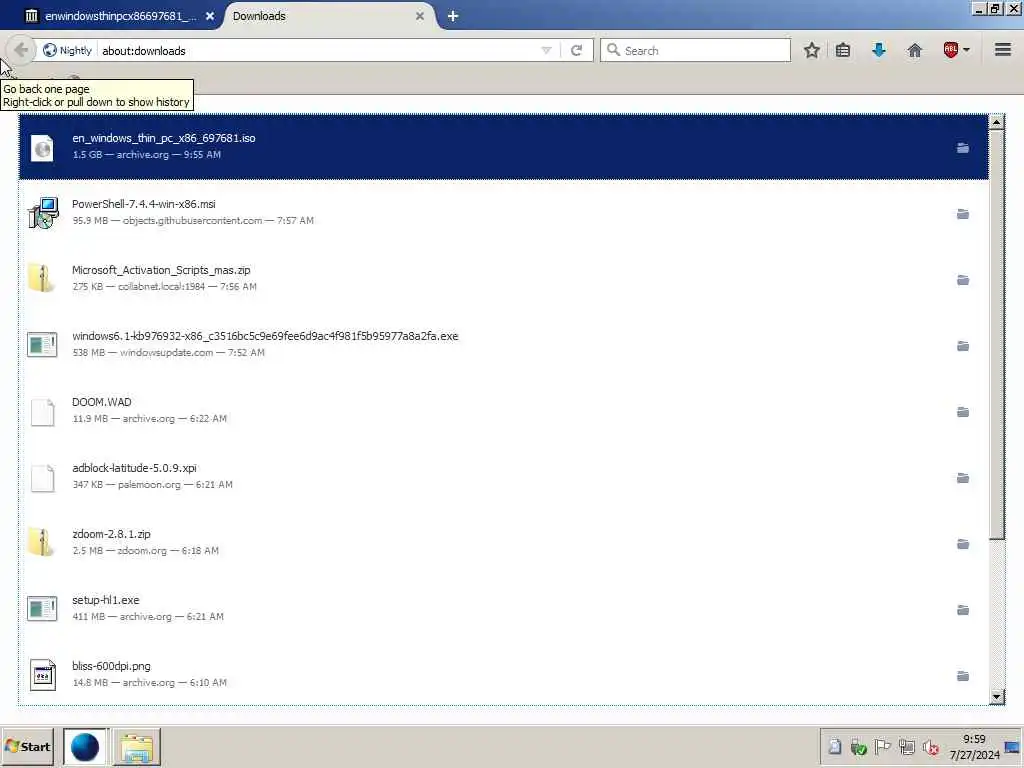Select the windows6.1-kb976932-x86 exe file name
The height and width of the screenshot is (768, 1024).
pos(265,336)
